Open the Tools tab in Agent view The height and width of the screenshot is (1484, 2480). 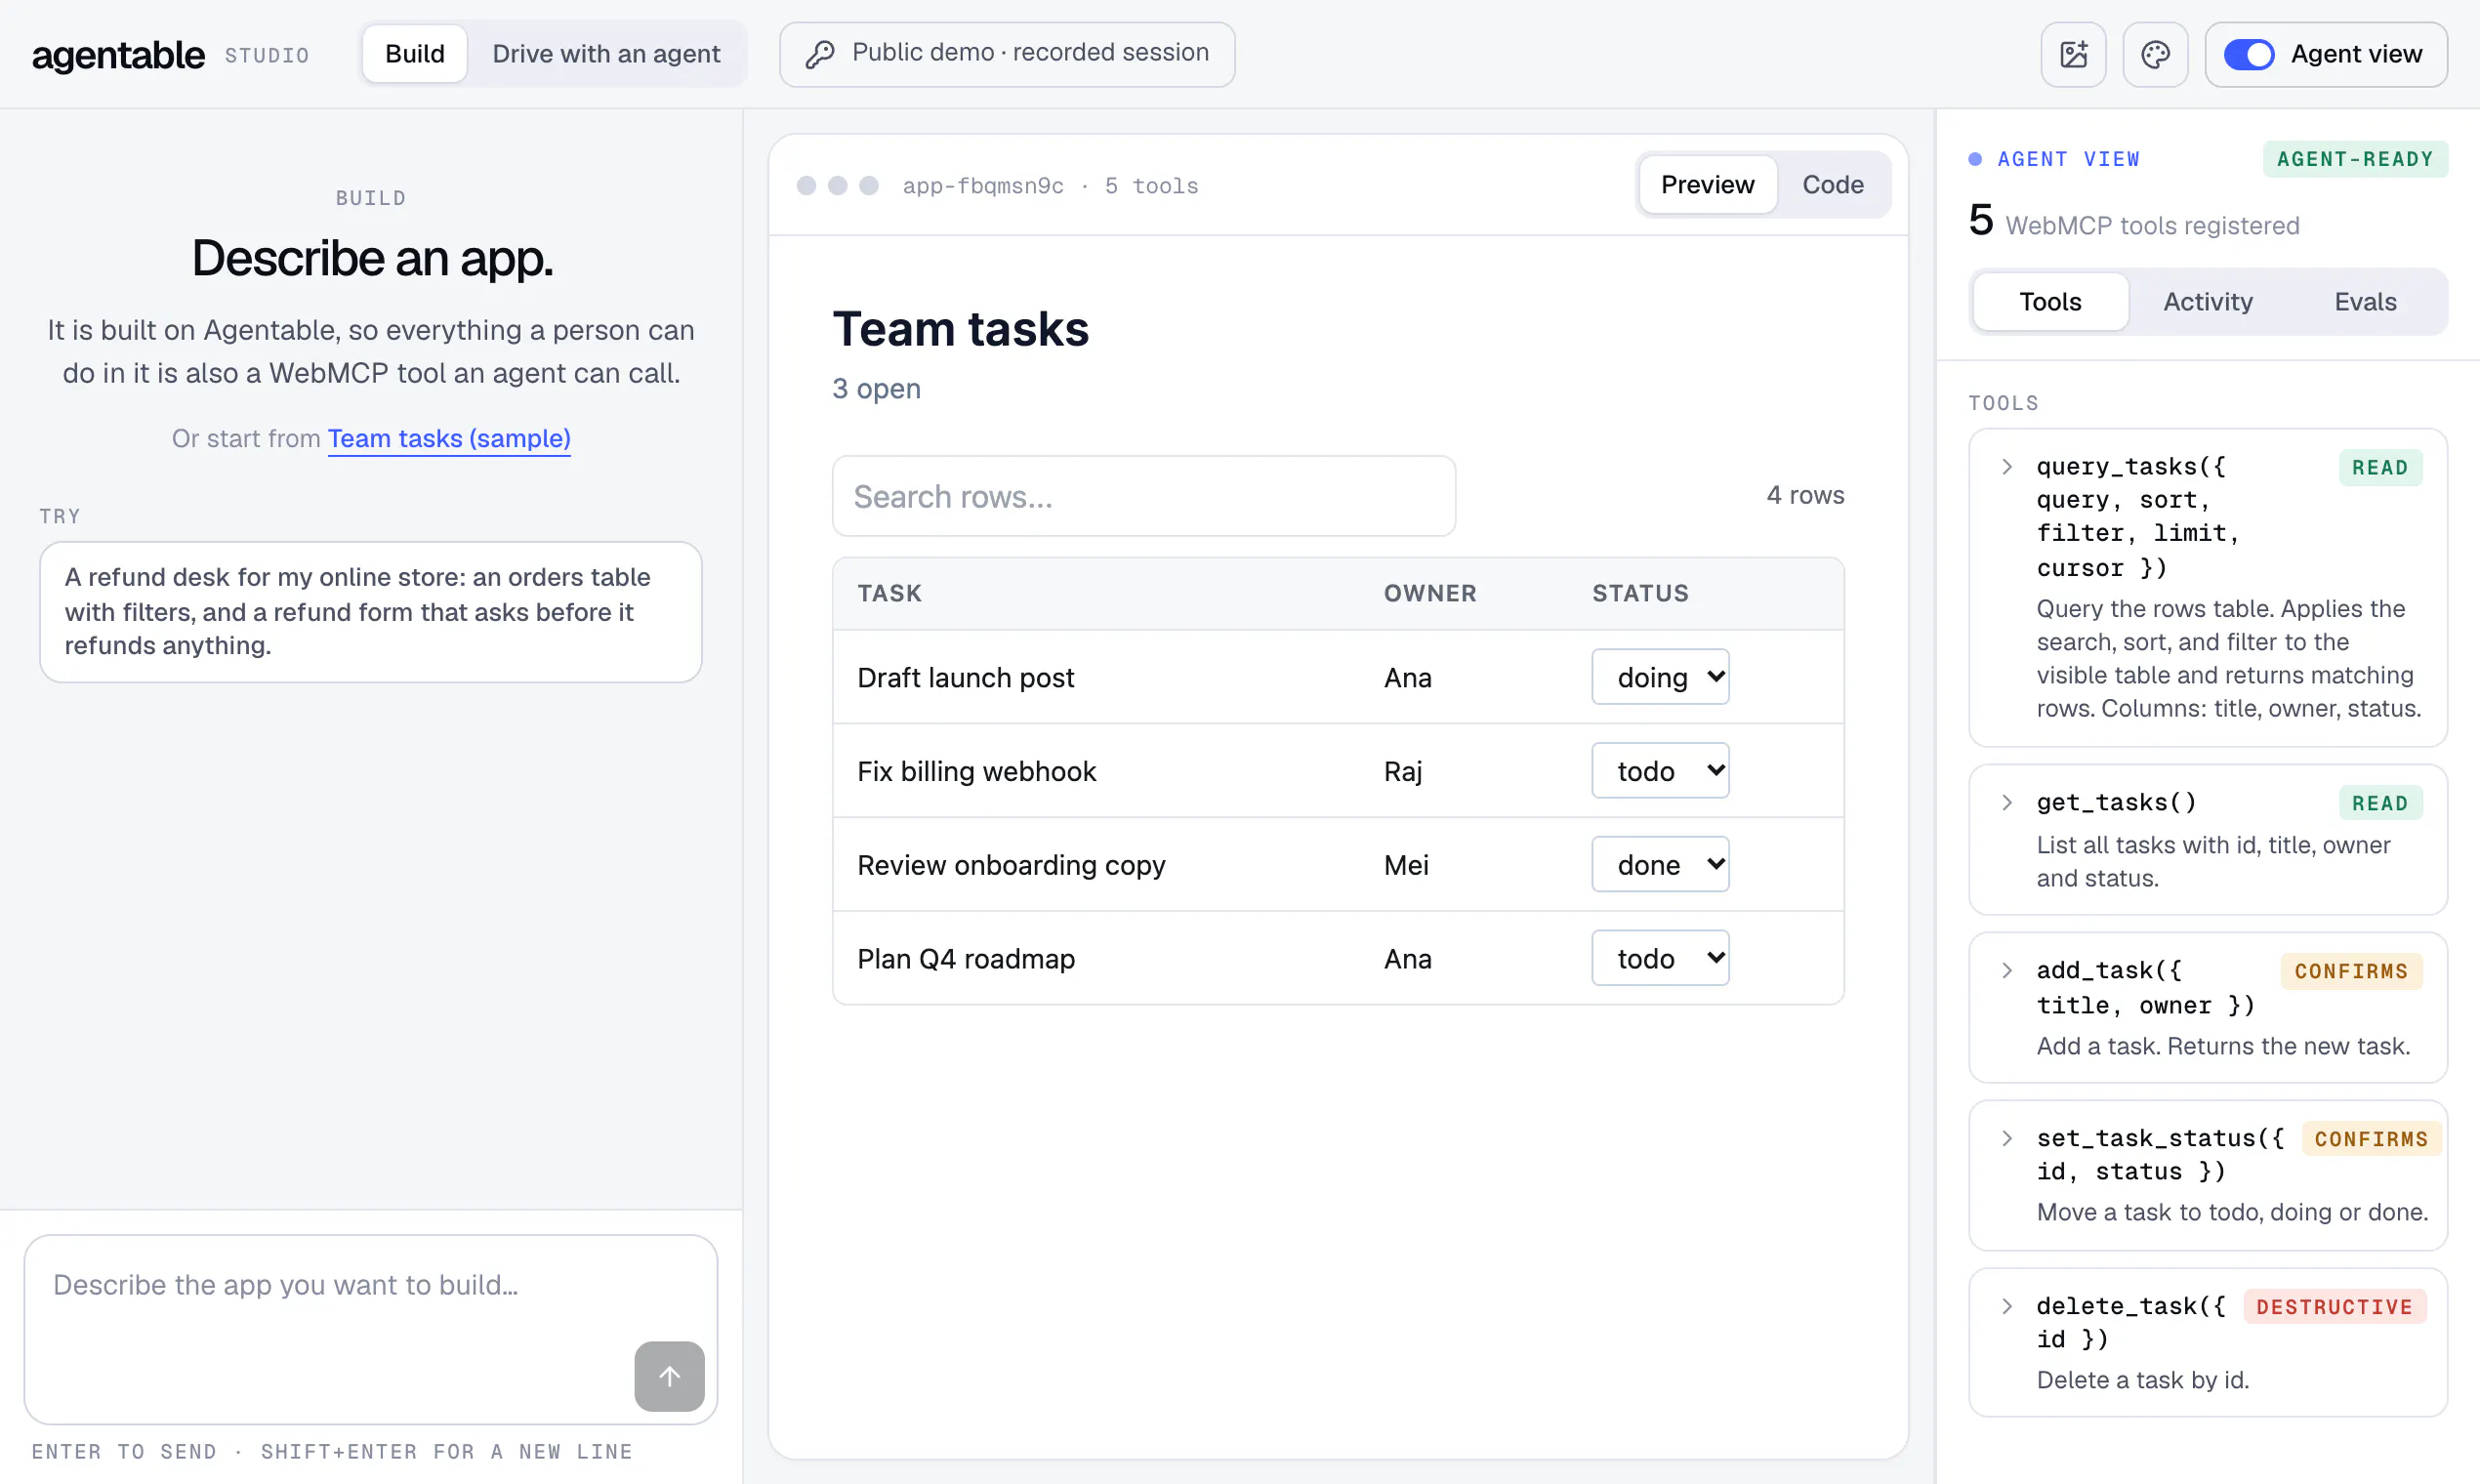(2050, 302)
